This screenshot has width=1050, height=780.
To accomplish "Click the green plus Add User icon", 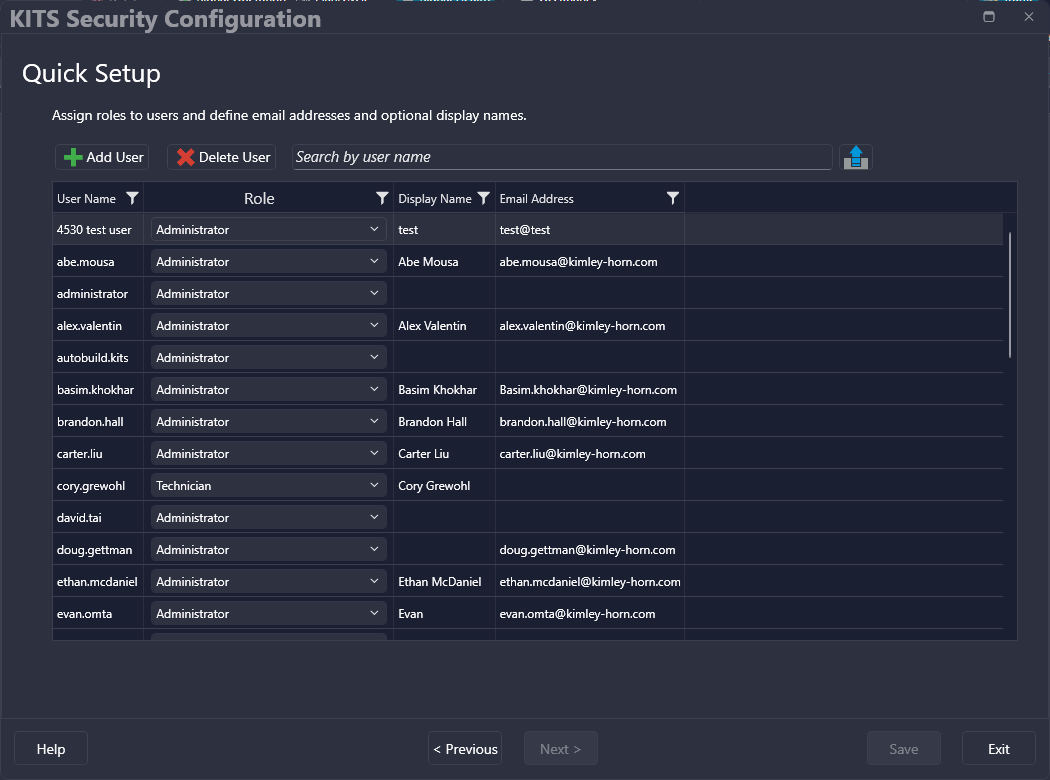I will pos(73,157).
